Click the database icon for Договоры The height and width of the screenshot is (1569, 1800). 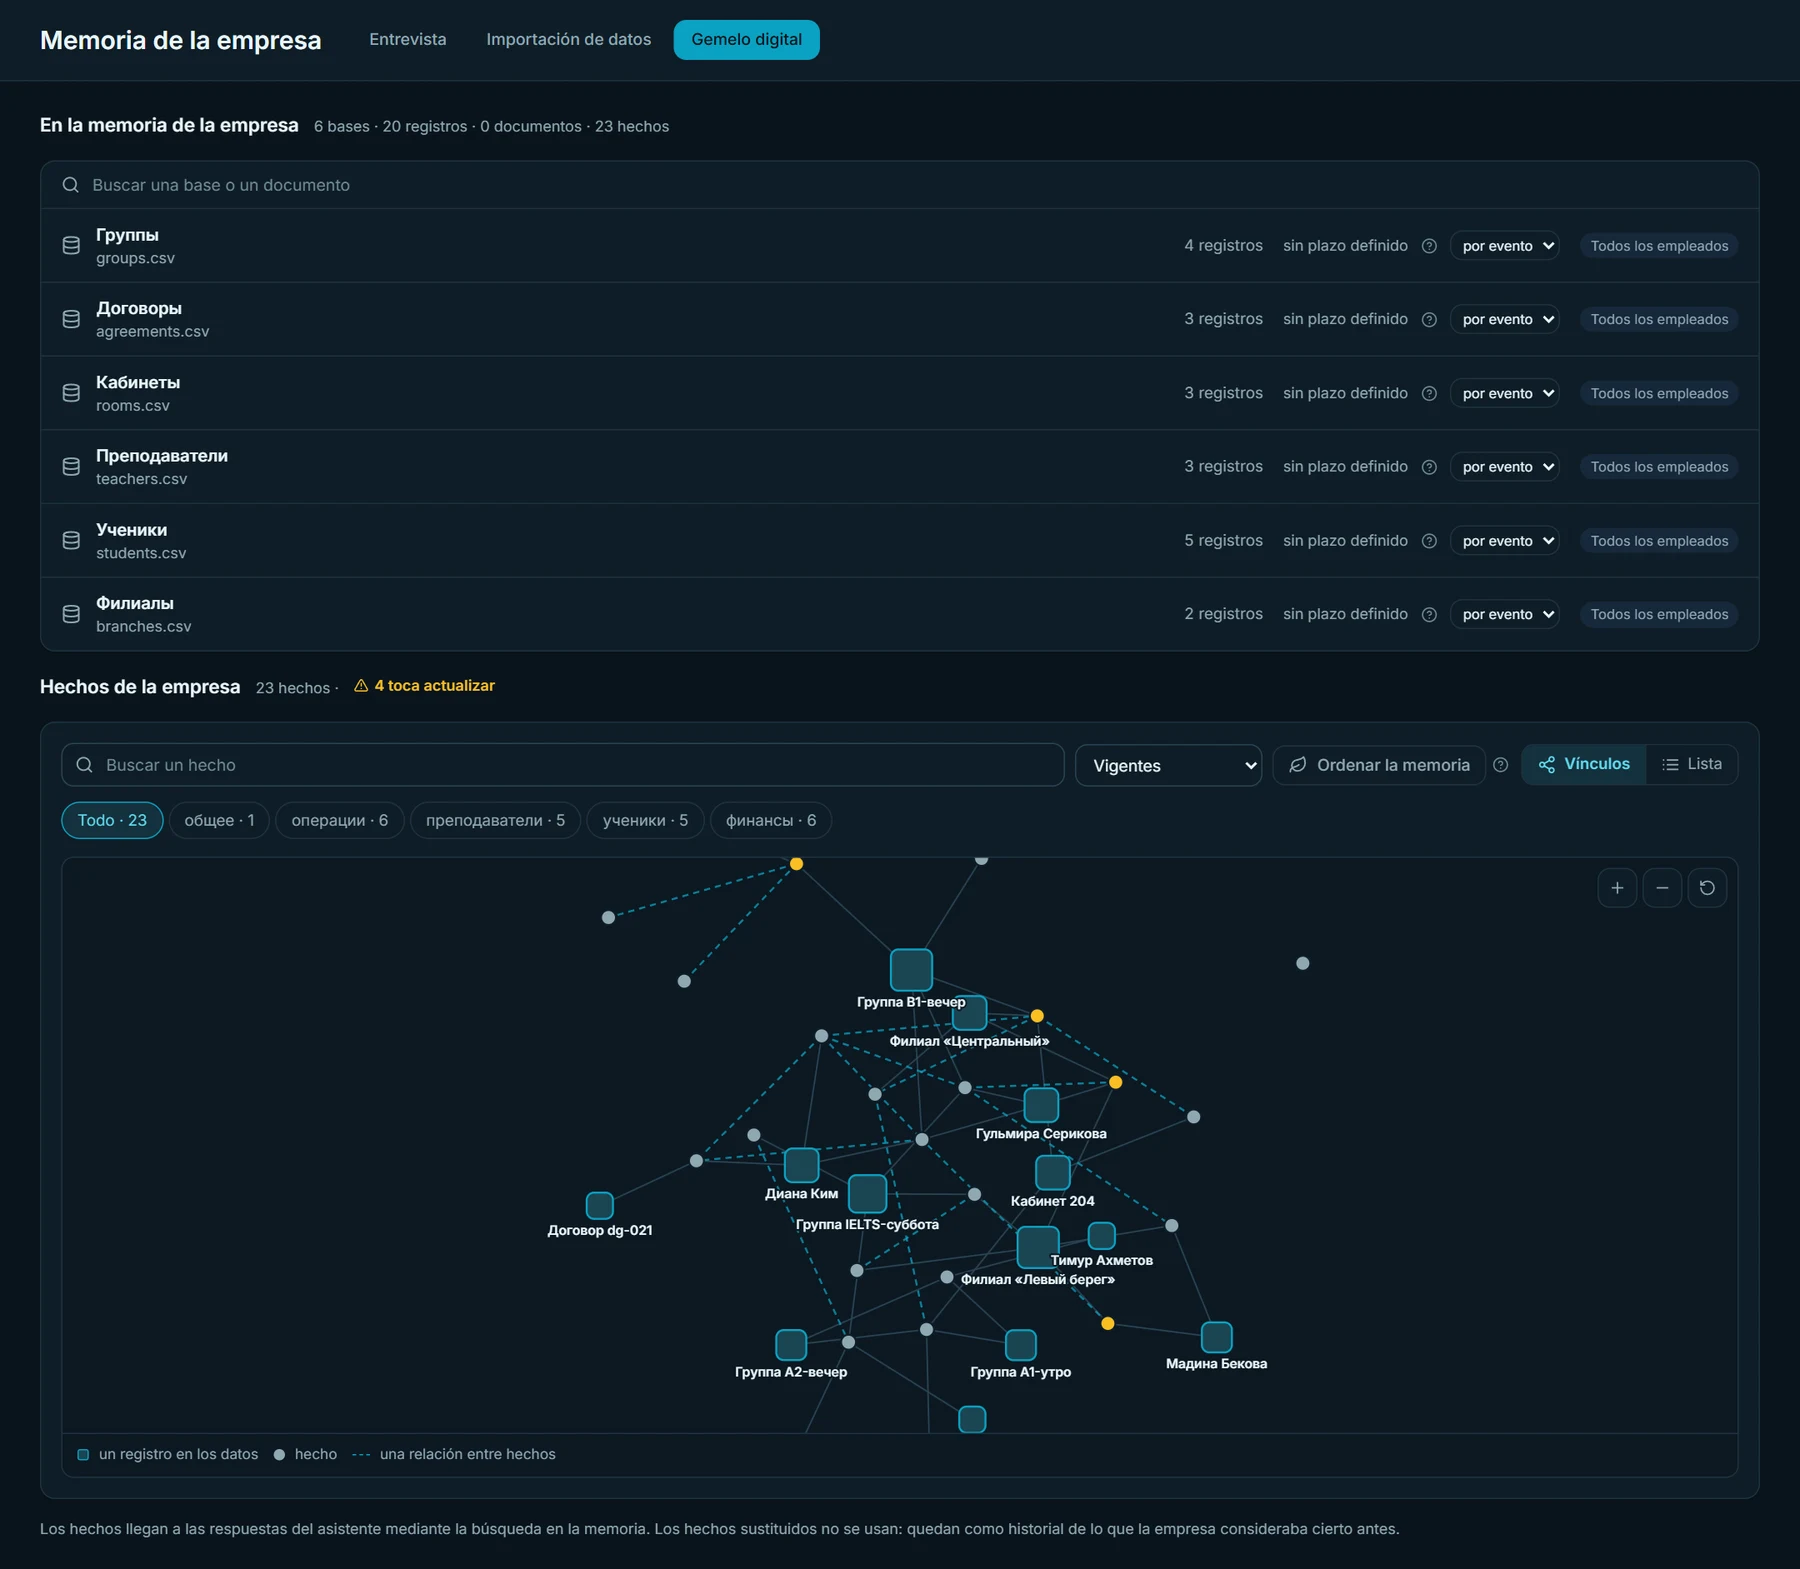tap(71, 319)
